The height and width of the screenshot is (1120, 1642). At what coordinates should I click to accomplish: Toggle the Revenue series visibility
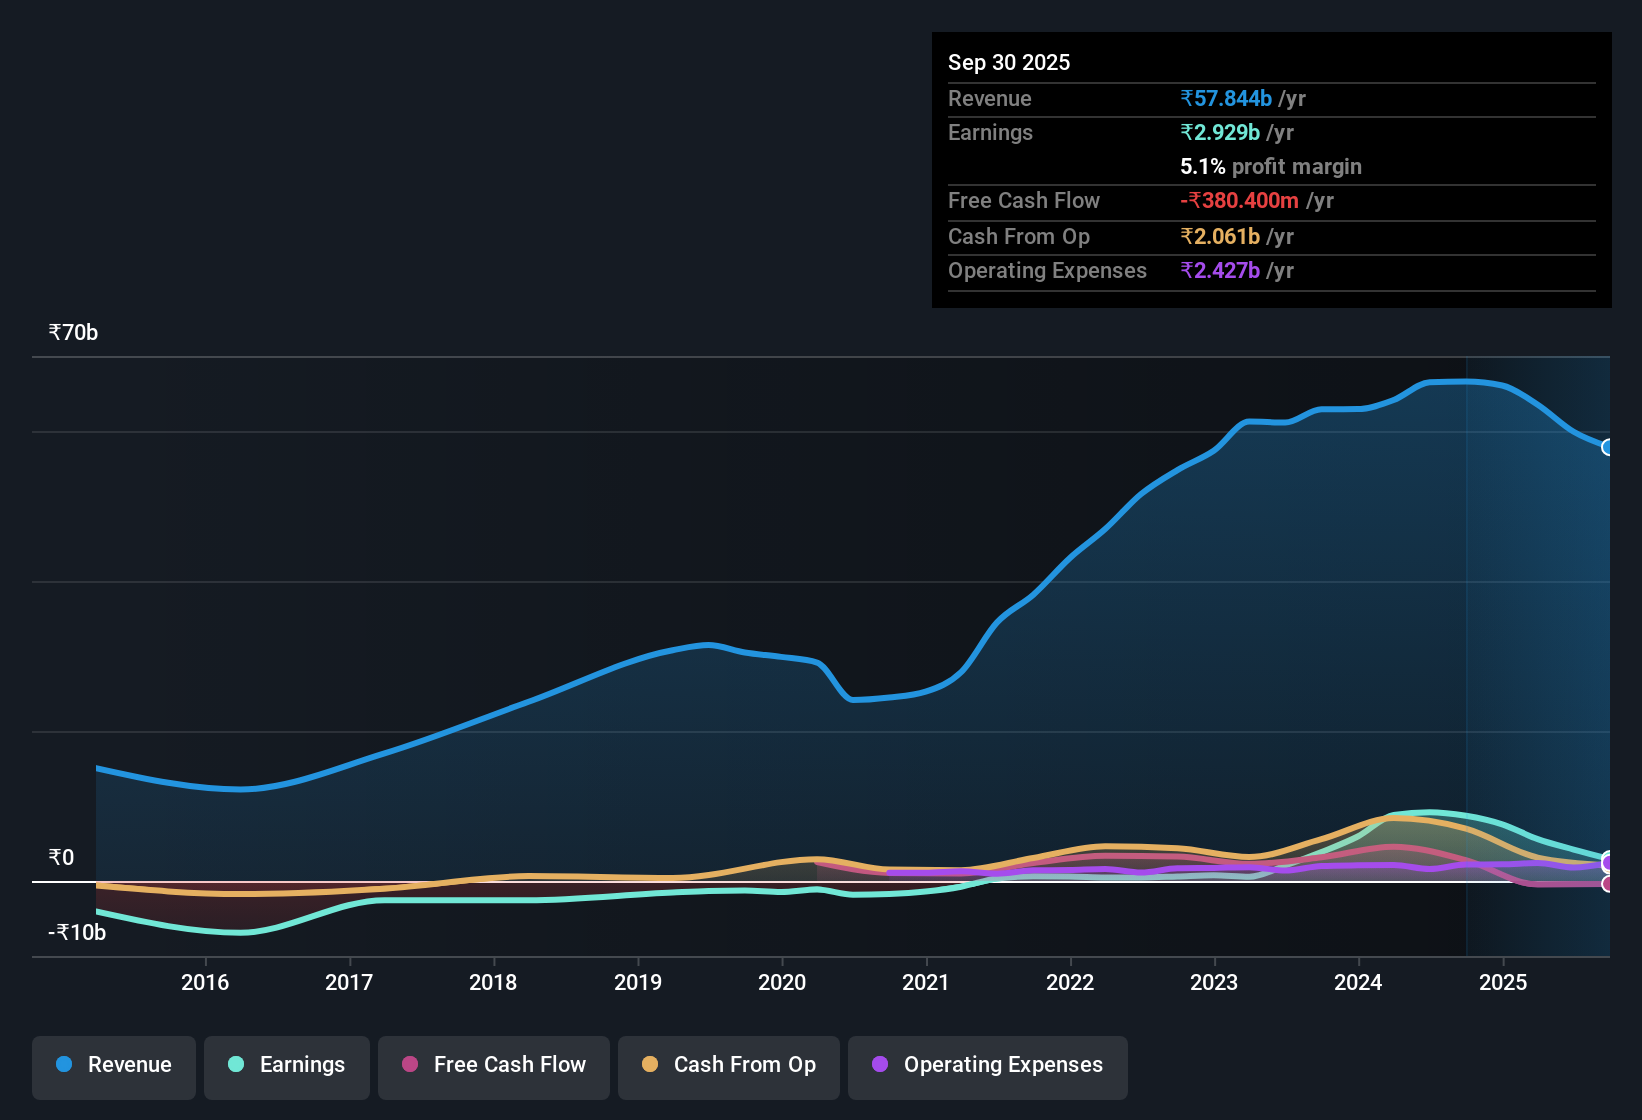tap(113, 1065)
